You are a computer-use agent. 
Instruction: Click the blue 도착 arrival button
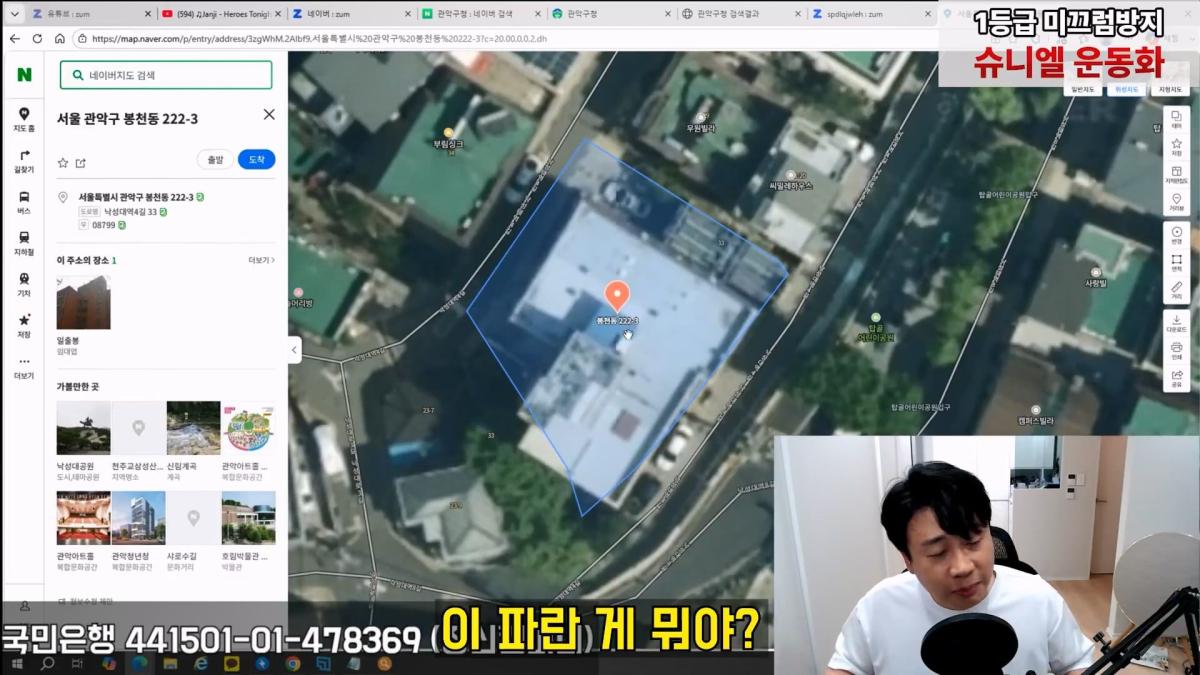point(256,159)
